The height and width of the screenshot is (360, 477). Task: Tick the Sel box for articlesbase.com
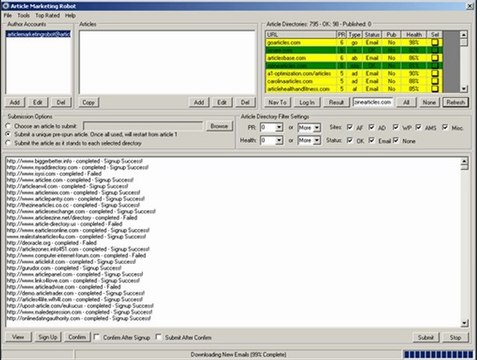point(435,58)
